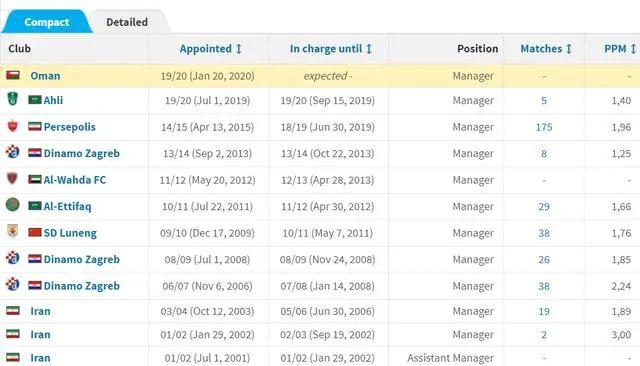Open the Persepolis club link

pos(69,127)
